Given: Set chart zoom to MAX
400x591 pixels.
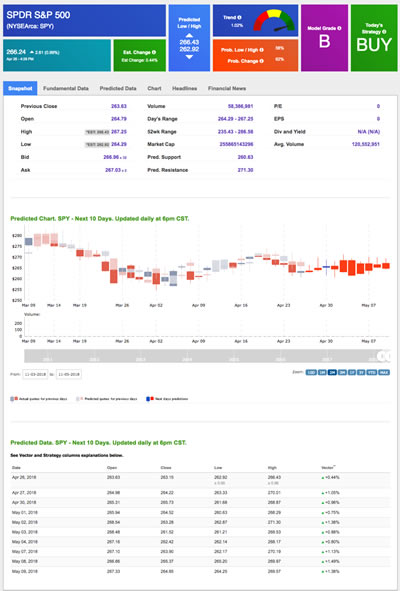Looking at the screenshot, I should click(384, 372).
